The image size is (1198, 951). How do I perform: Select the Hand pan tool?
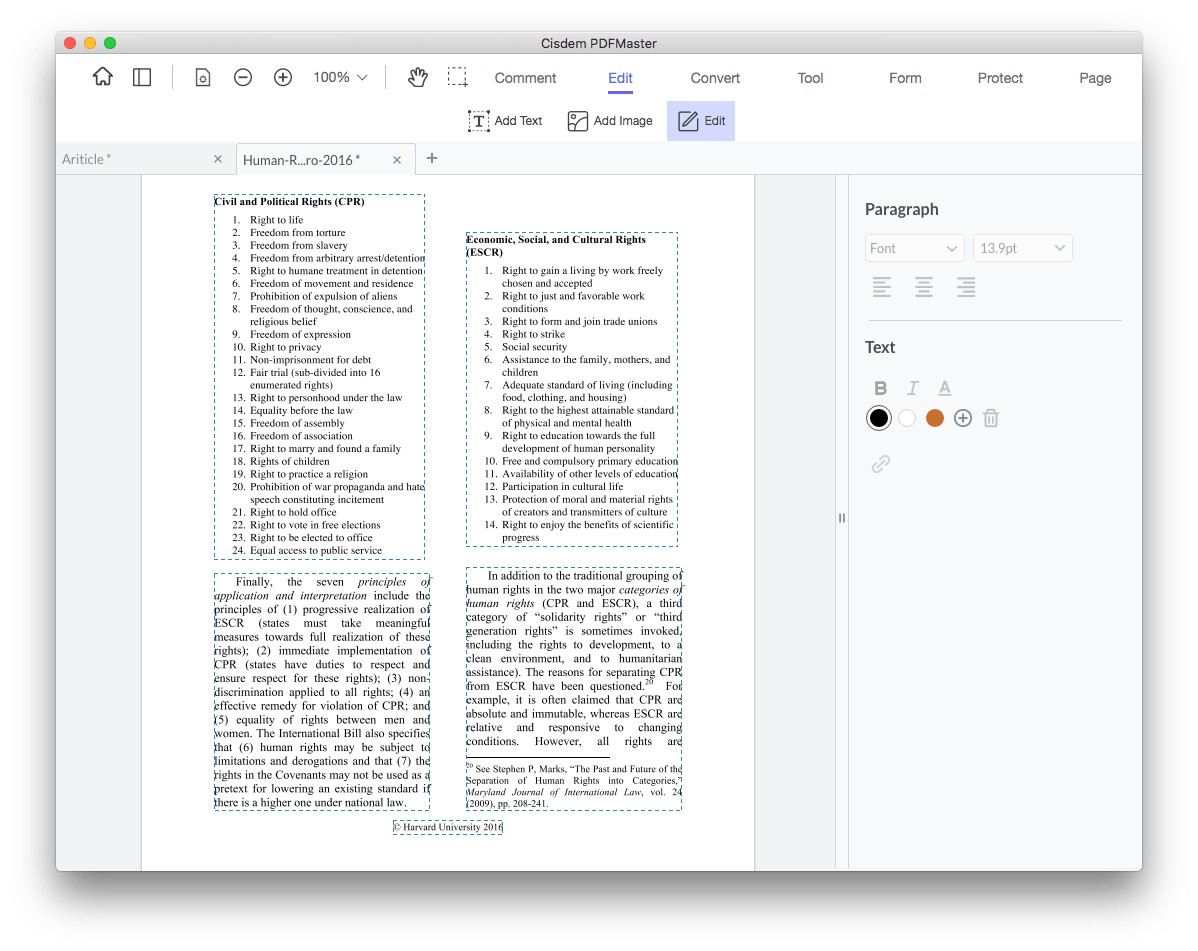[417, 78]
